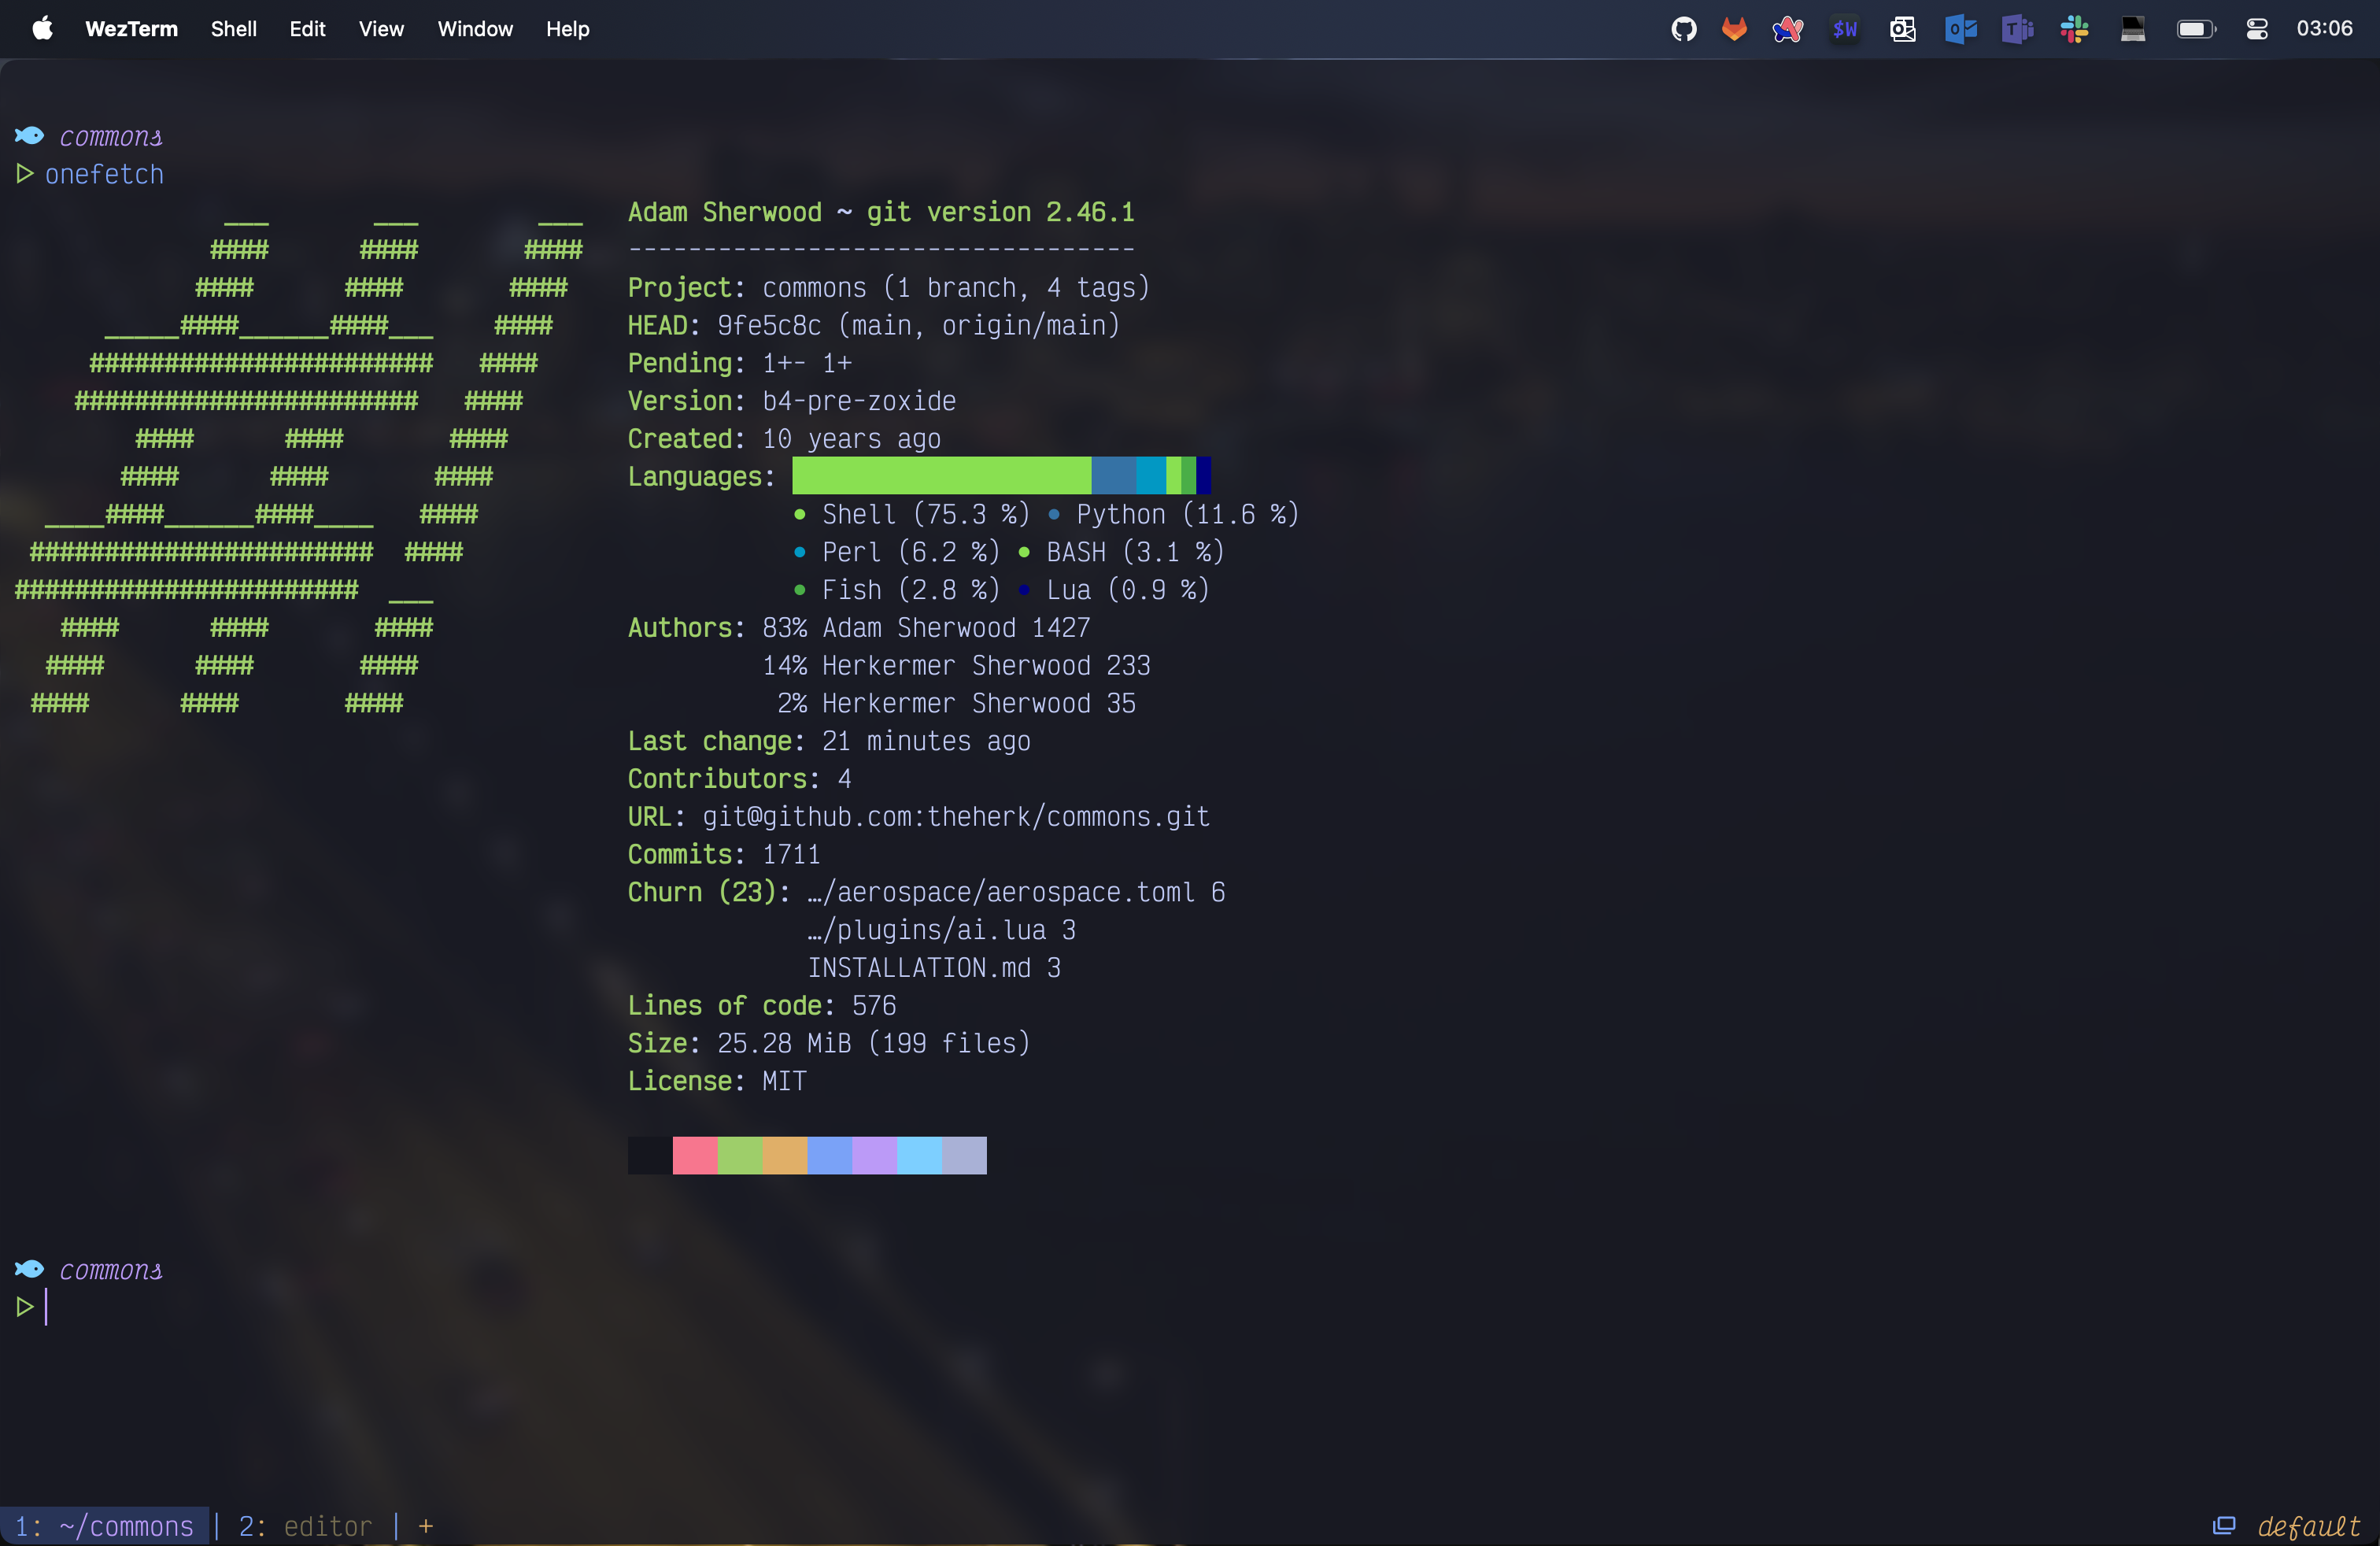Viewport: 2380px width, 1546px height.
Task: Open the WezTerm $W menu bar icon
Action: [x=1845, y=29]
